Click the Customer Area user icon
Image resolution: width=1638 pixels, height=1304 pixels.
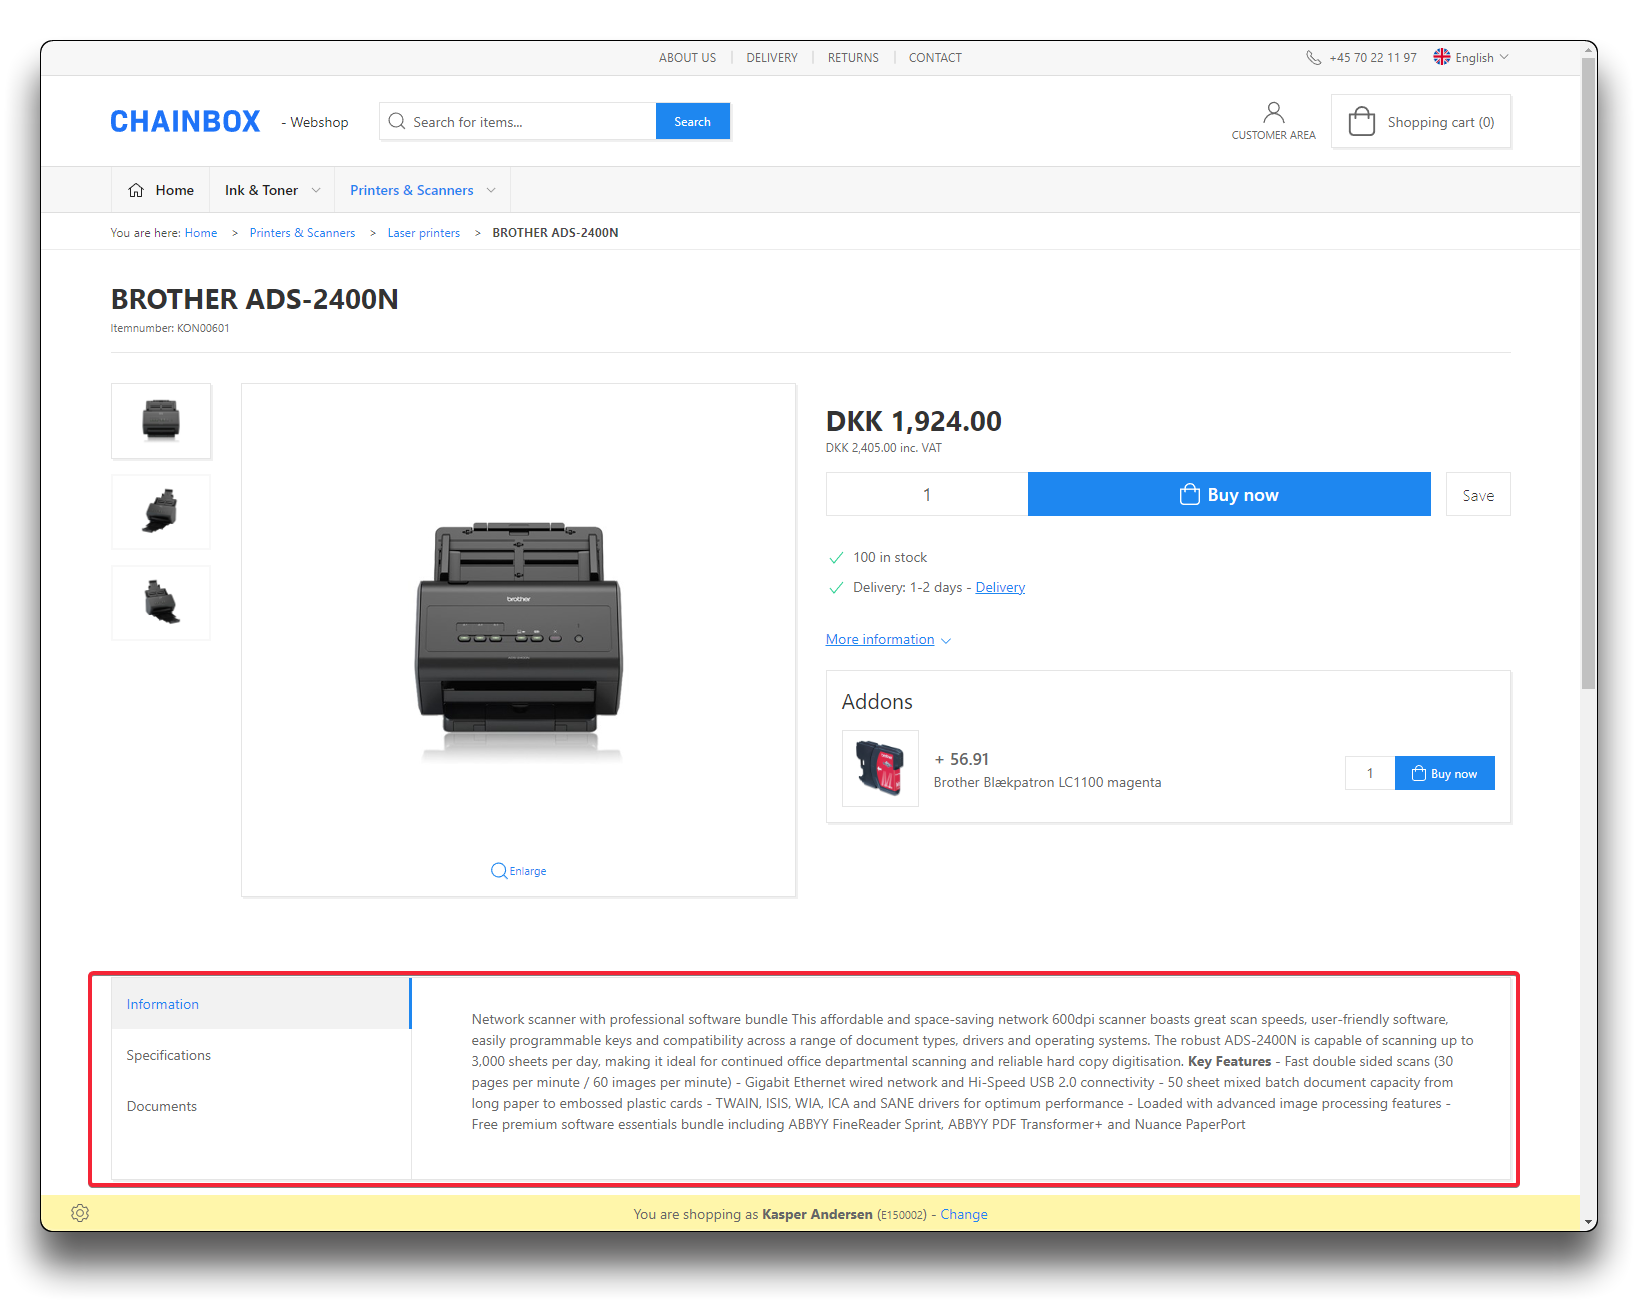(1273, 112)
